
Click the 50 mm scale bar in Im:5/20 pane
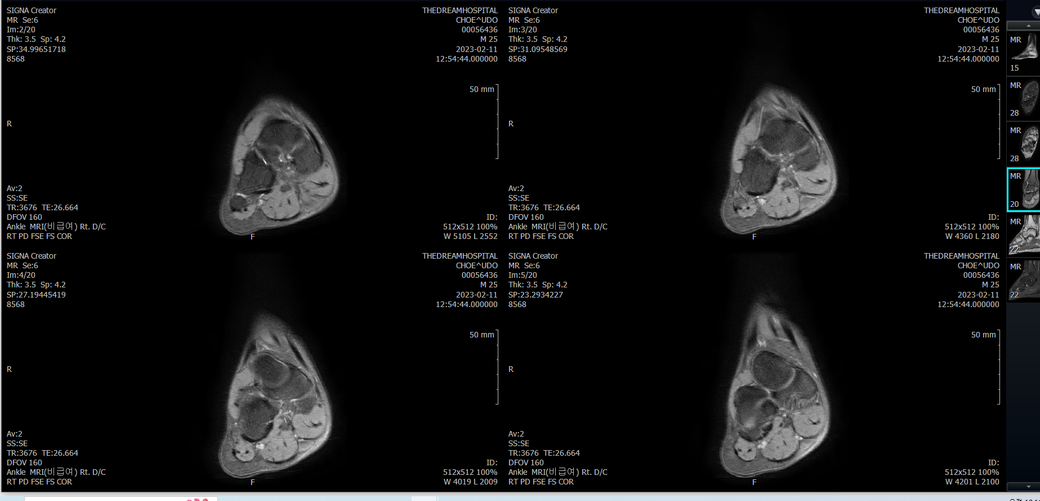[x=997, y=368]
